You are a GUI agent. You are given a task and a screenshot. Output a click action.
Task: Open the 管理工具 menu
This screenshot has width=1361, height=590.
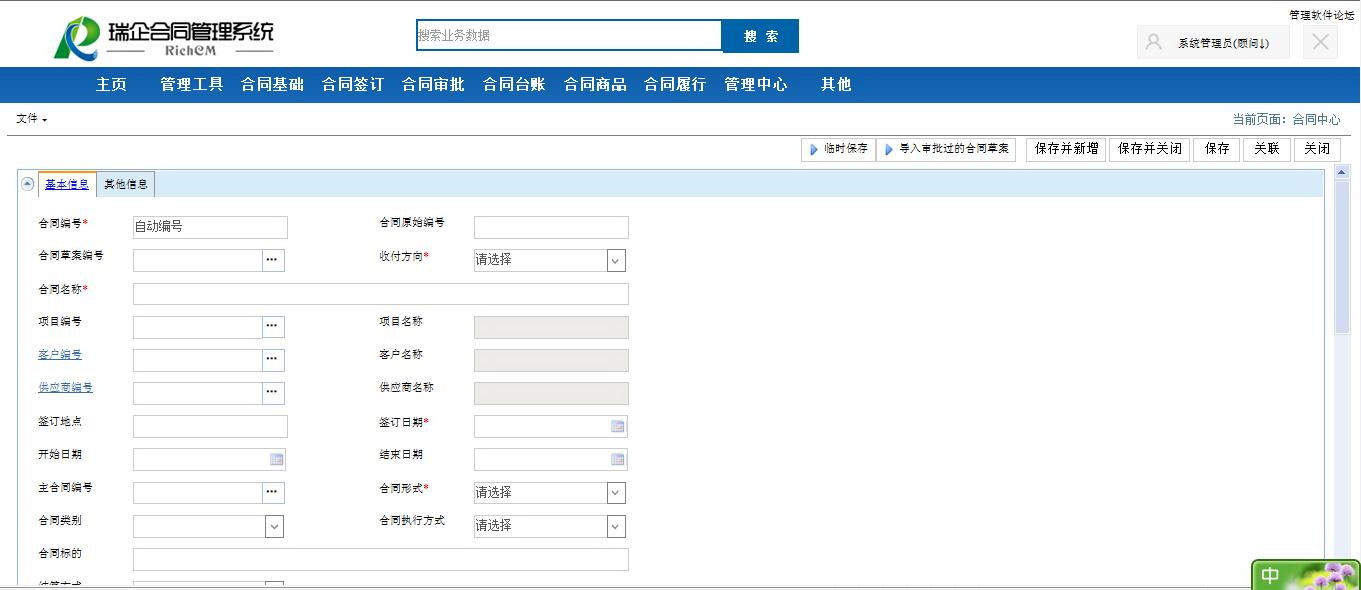[192, 85]
